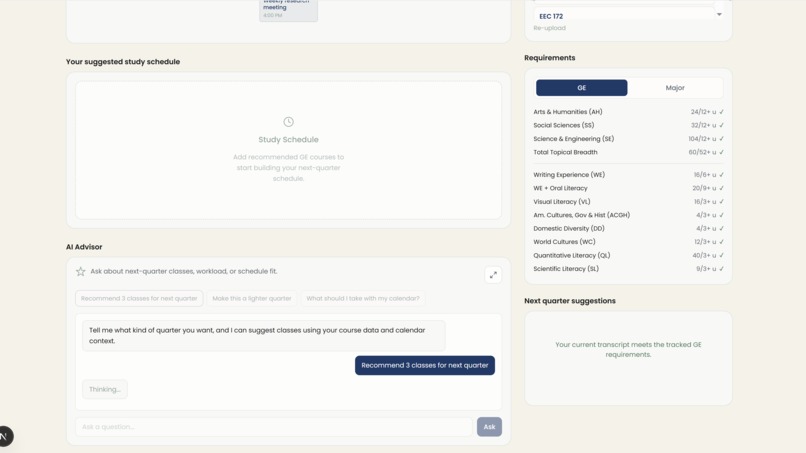Switch to the Major requirements tab

pyautogui.click(x=675, y=88)
